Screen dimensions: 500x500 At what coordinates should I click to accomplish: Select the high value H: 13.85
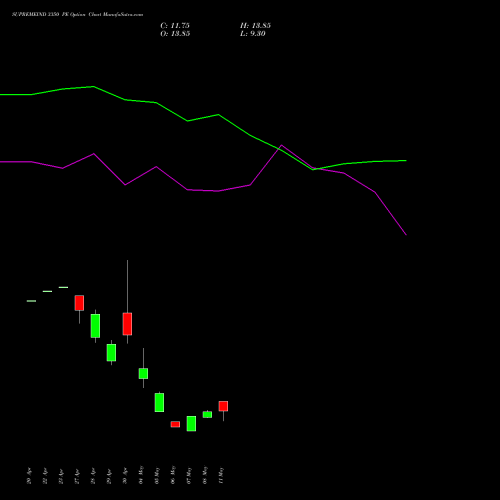[x=255, y=26]
